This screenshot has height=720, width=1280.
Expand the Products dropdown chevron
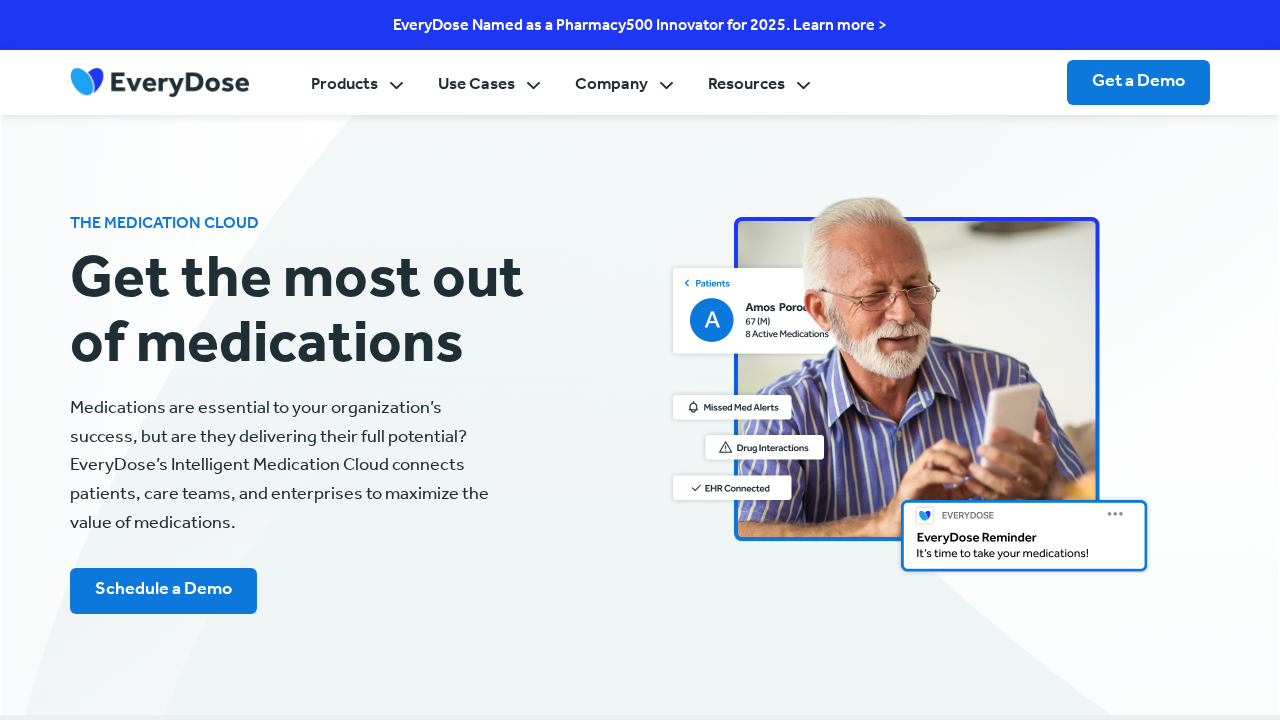[x=396, y=85]
